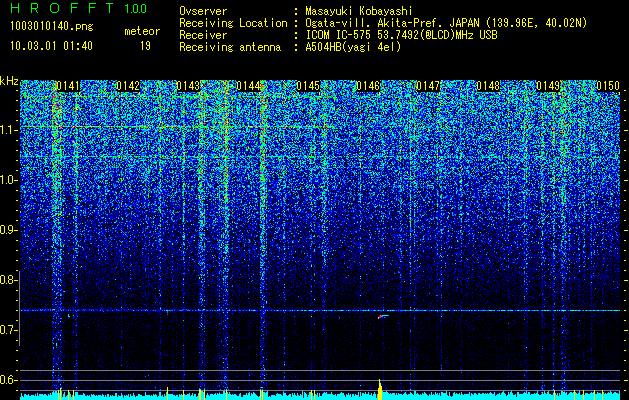The width and height of the screenshot is (629, 400).
Task: Click the 1.0.0 version number
Action: coord(136,9)
